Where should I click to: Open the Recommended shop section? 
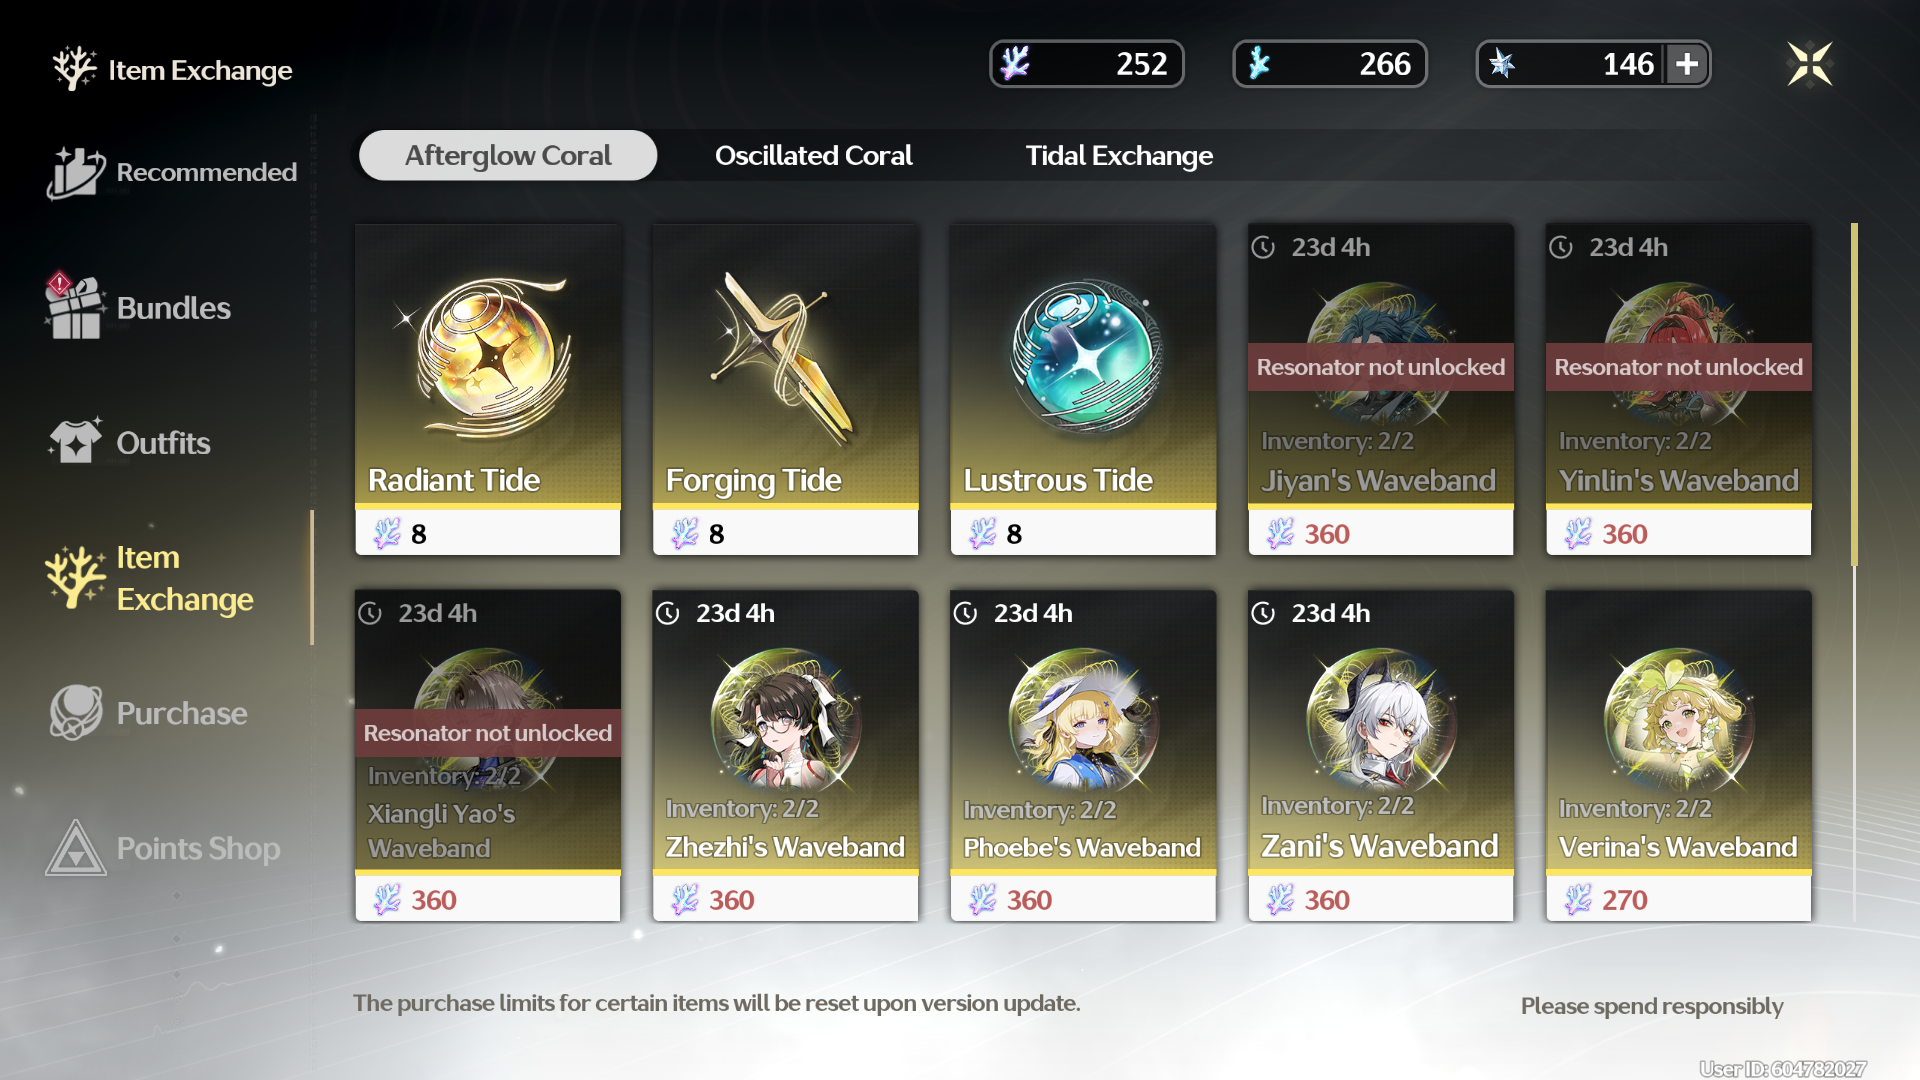172,172
